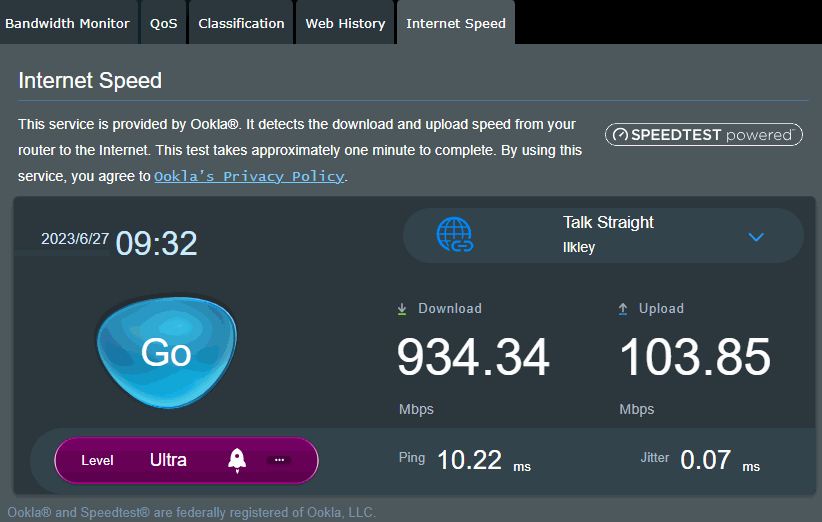The image size is (822, 522).
Task: Click the 09:32 test time
Action: (x=156, y=243)
